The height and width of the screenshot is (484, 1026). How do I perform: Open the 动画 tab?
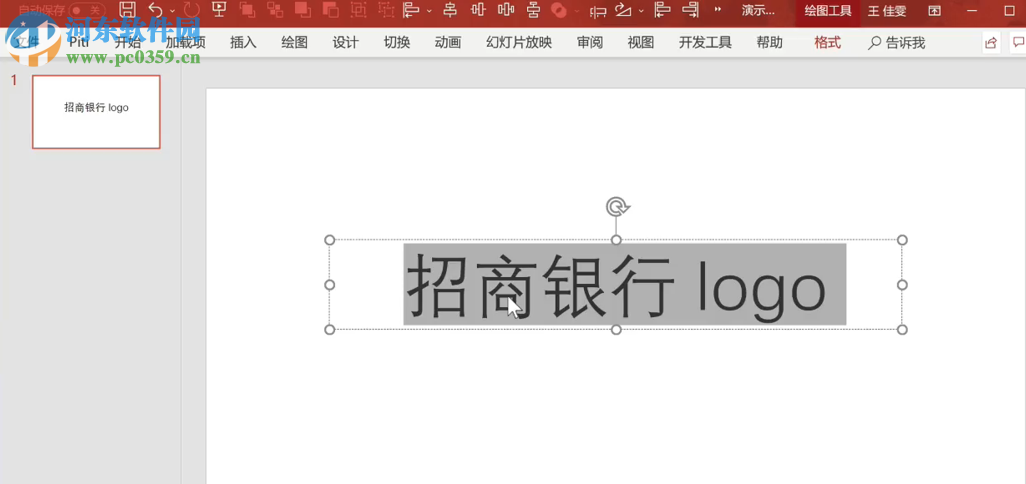tap(448, 43)
